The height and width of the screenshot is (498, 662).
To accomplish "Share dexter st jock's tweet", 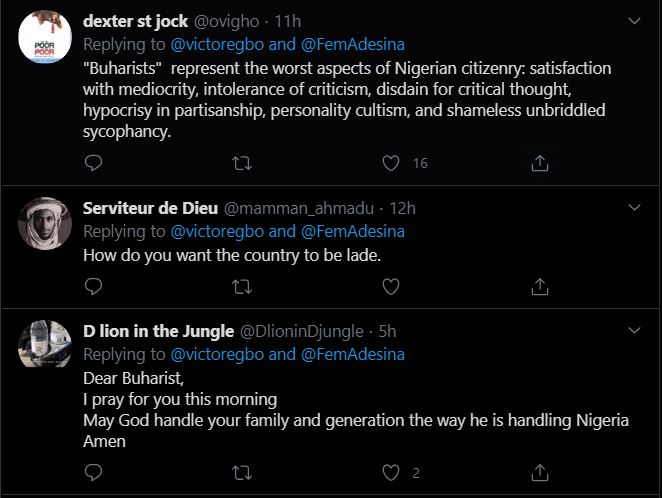I will [x=539, y=162].
